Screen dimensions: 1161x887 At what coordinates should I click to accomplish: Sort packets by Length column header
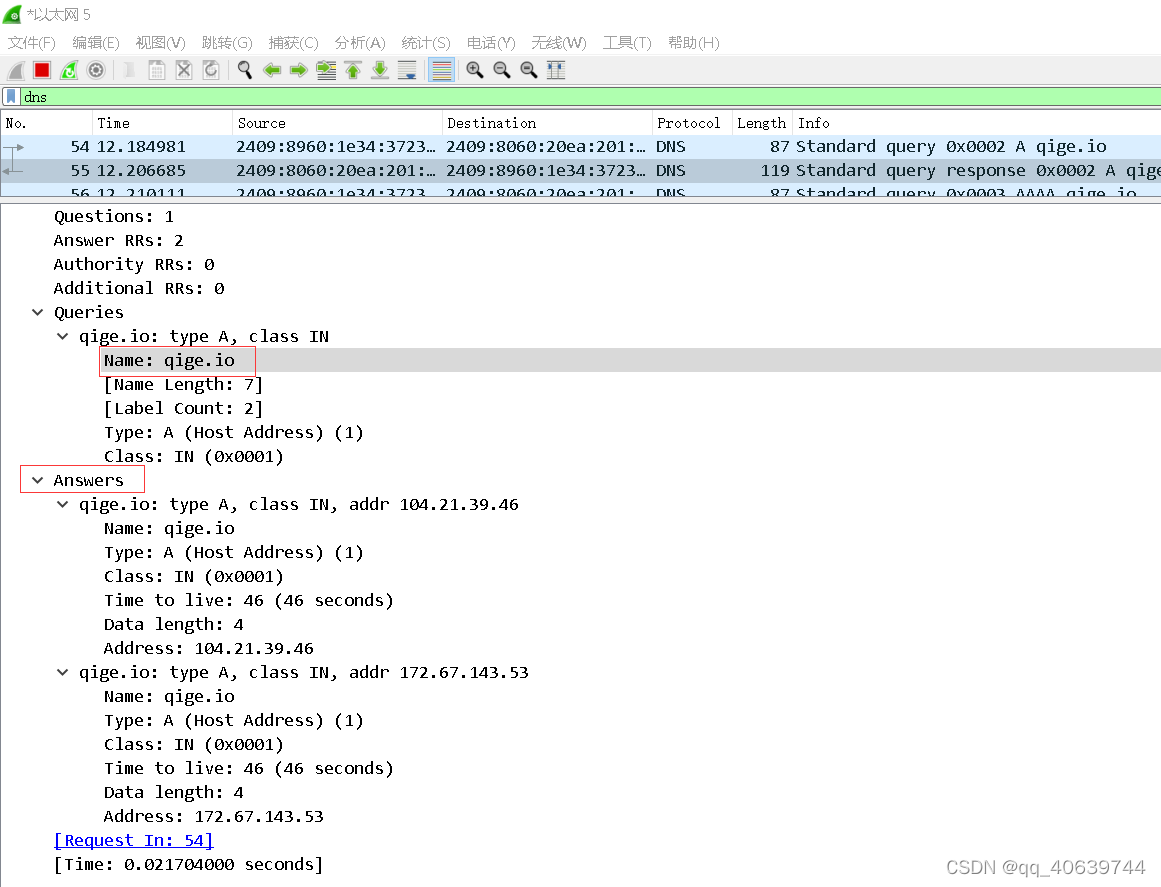click(x=762, y=123)
